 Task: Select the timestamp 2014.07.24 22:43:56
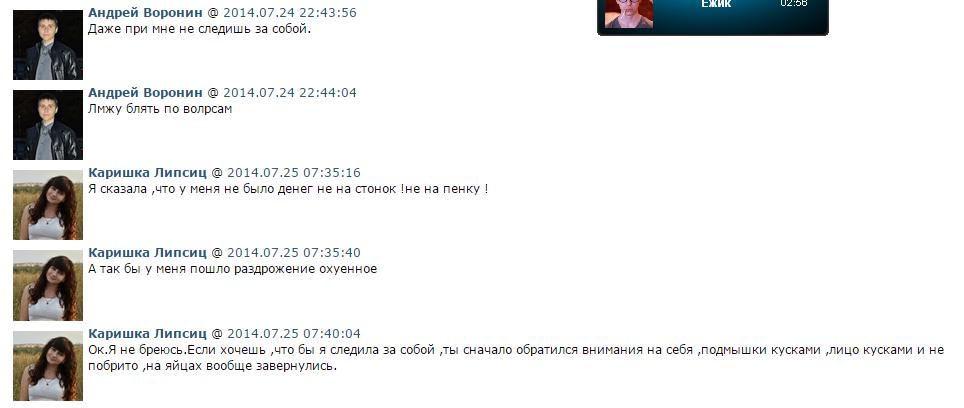click(x=290, y=12)
